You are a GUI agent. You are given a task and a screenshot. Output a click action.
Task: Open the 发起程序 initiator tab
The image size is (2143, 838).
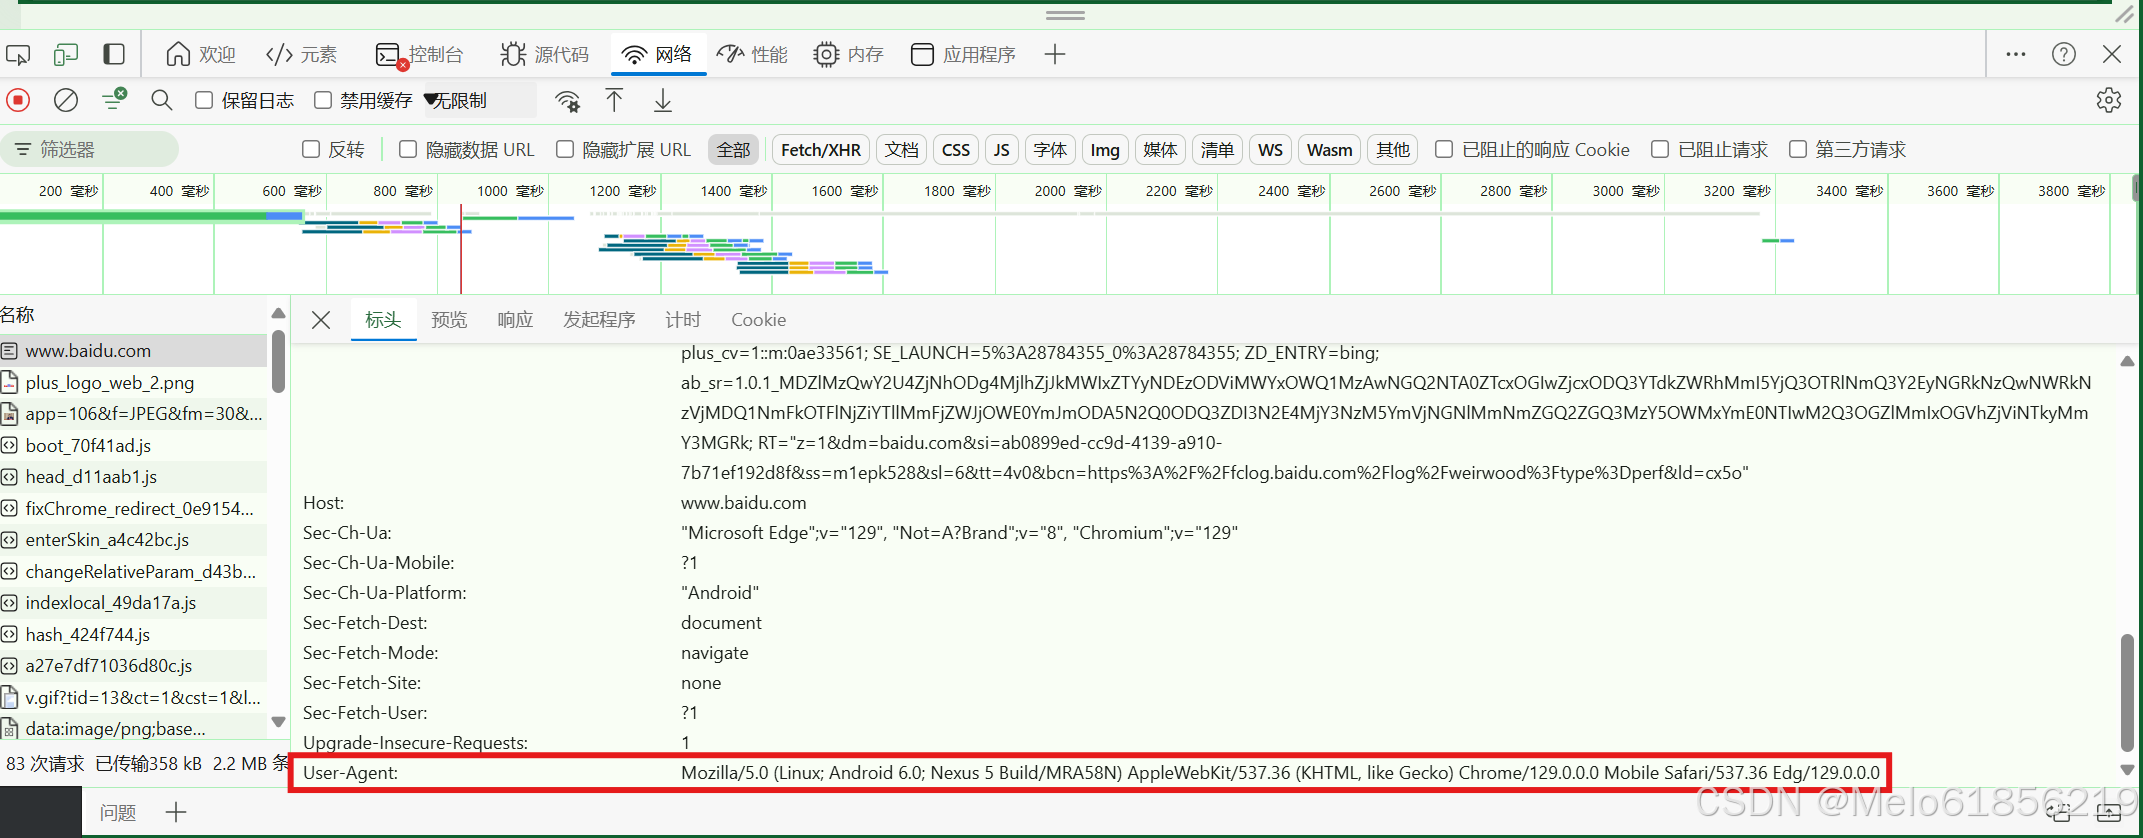(x=599, y=320)
